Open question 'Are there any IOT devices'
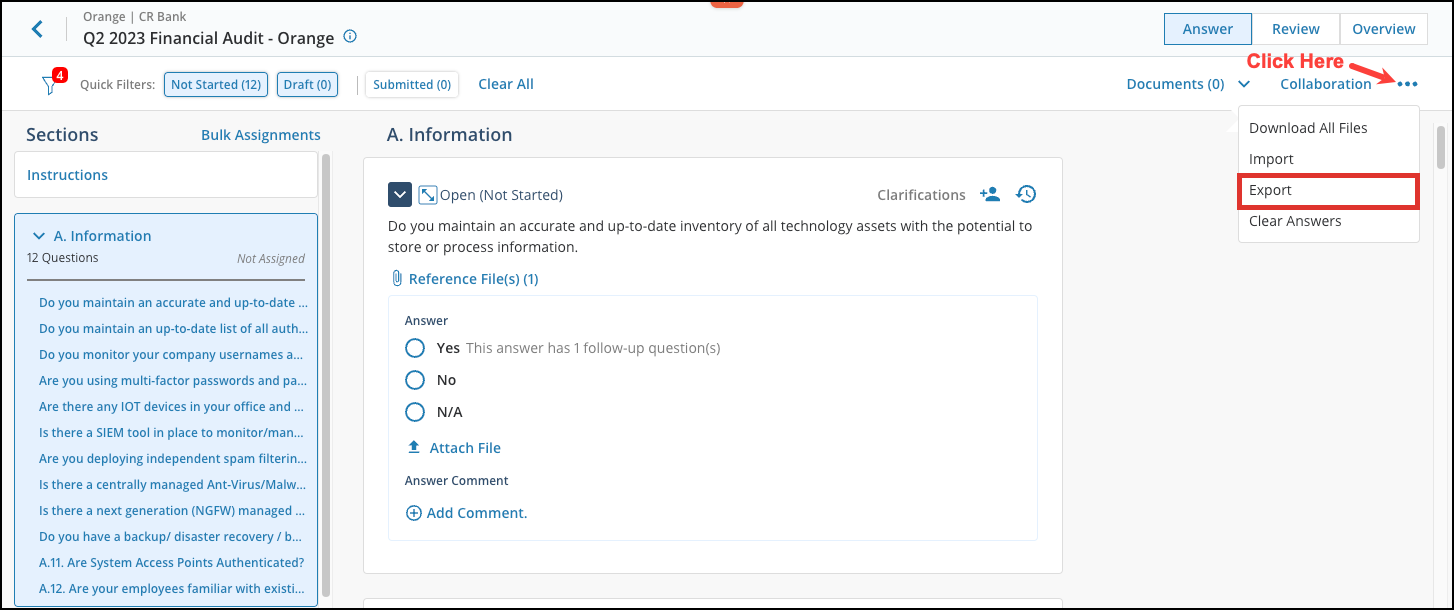 172,407
